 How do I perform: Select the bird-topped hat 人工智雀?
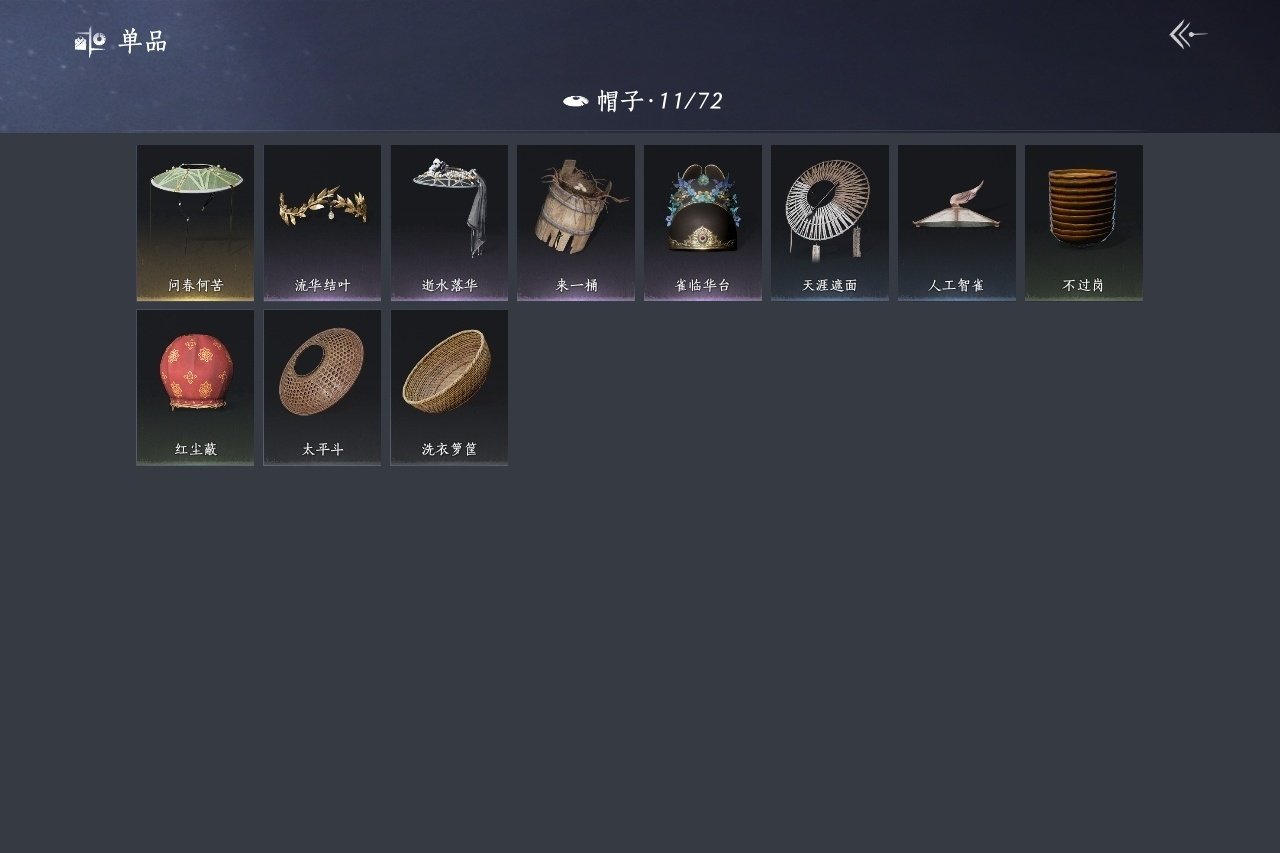(x=957, y=223)
